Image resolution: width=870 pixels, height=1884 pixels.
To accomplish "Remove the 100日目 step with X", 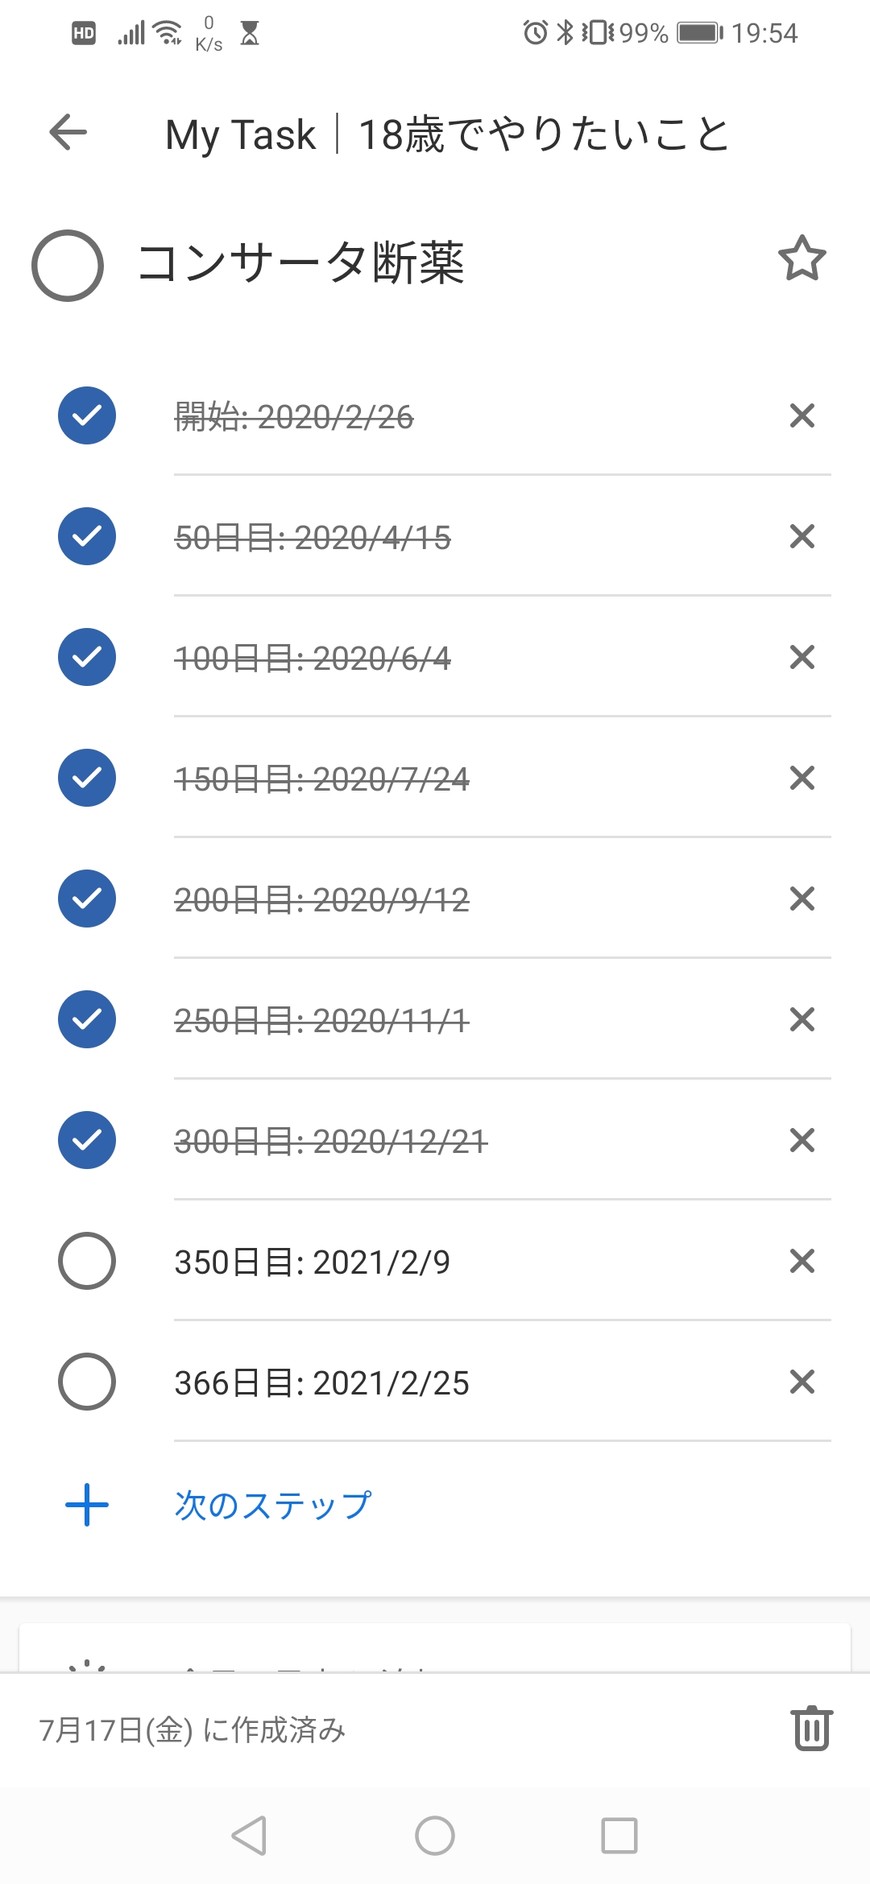I will click(802, 657).
